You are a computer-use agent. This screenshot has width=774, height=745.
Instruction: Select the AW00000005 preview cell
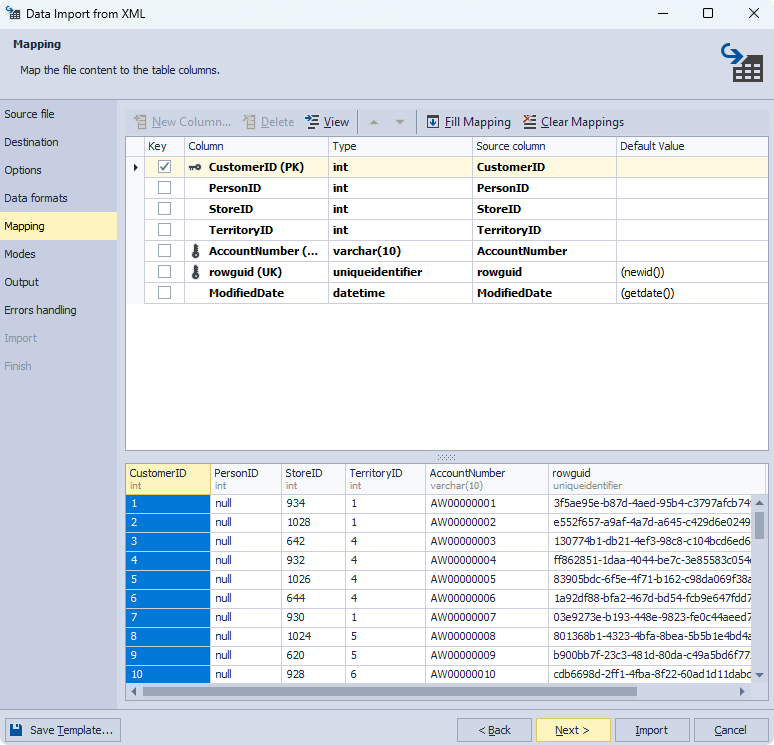(x=487, y=579)
